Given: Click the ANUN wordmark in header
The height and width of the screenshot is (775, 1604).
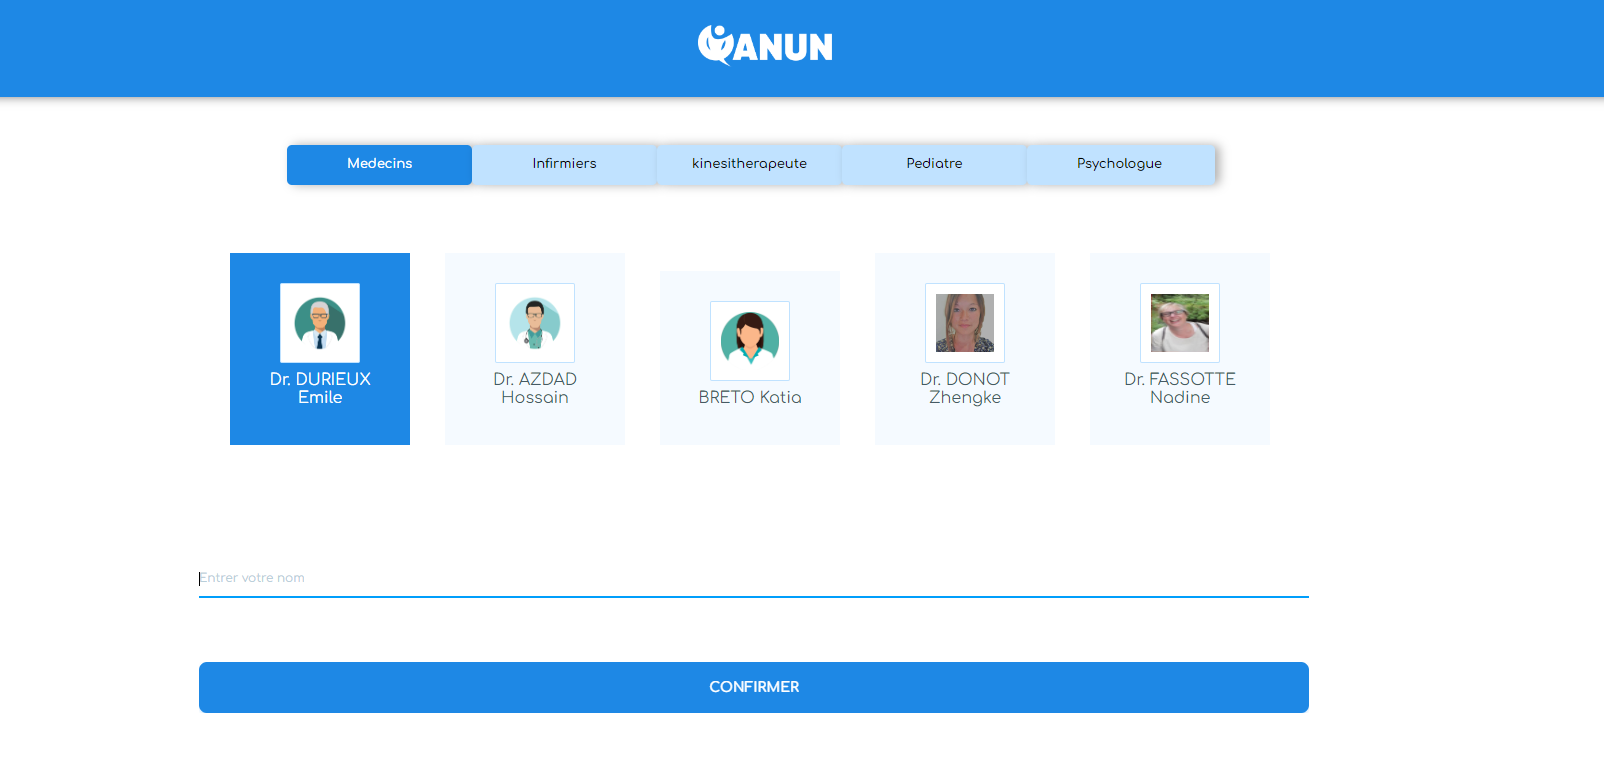Looking at the screenshot, I should pos(784,48).
